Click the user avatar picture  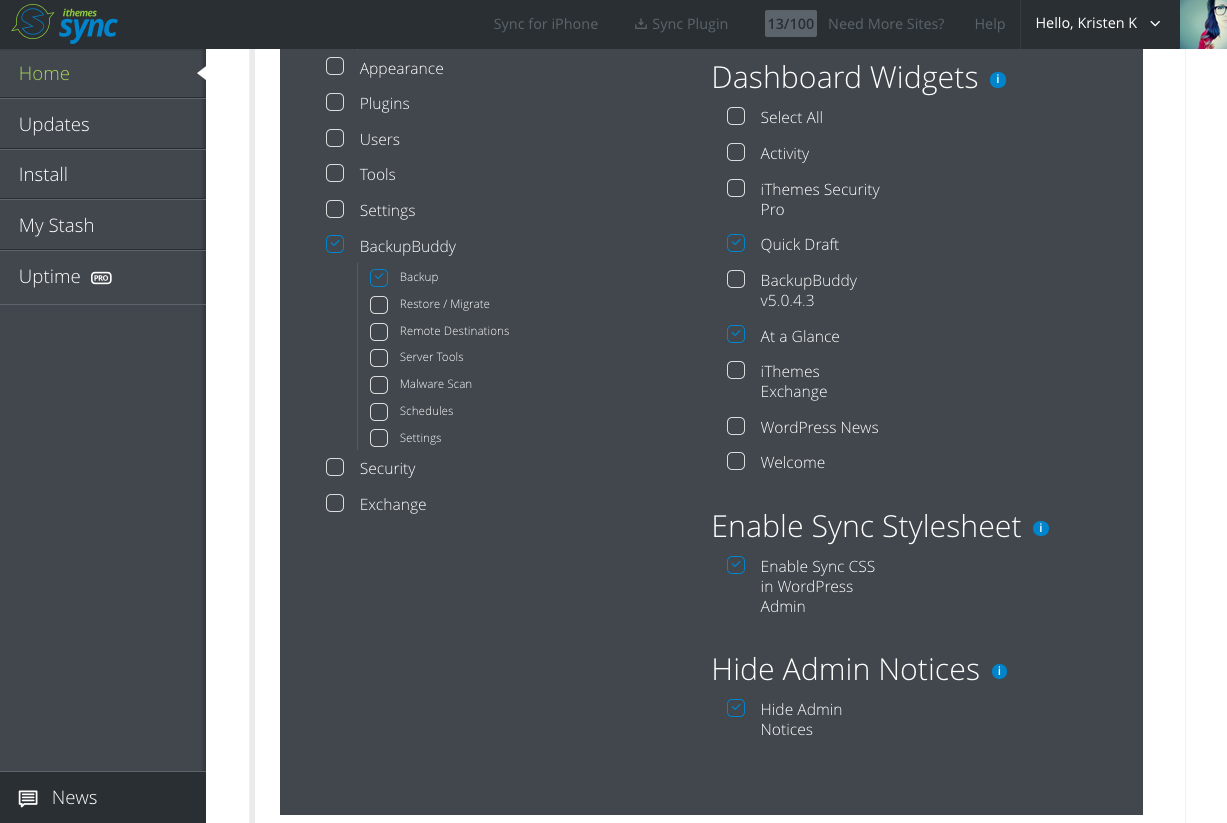tap(1203, 24)
